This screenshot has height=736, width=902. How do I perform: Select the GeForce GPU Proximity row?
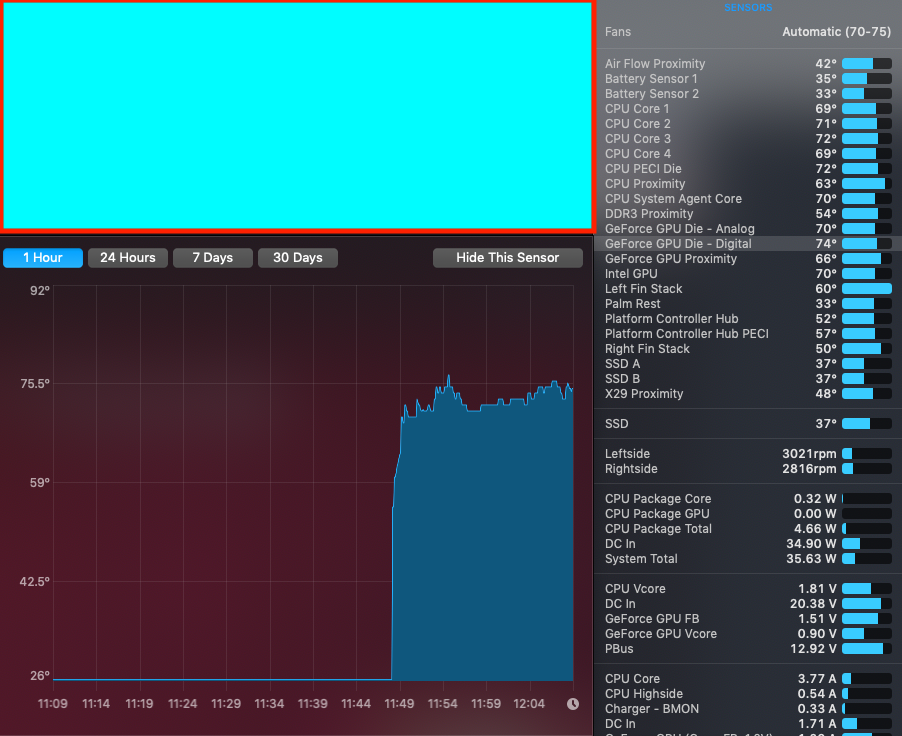748,259
